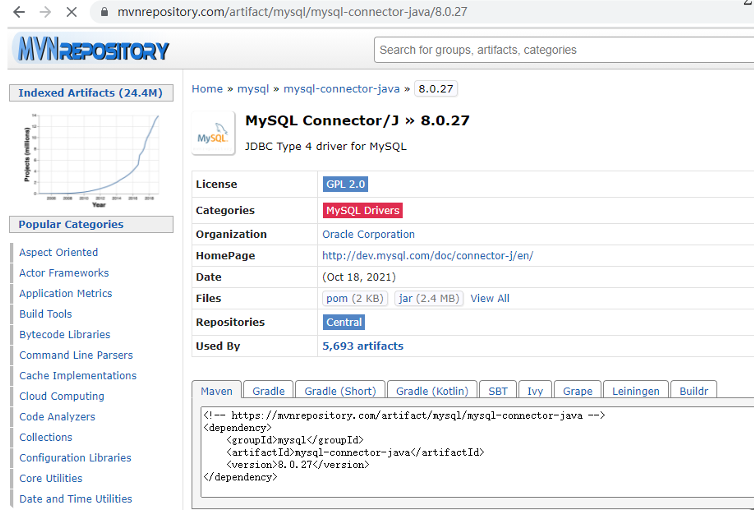Download the jar (2.4 MB) file
754x510 pixels.
[429, 299]
